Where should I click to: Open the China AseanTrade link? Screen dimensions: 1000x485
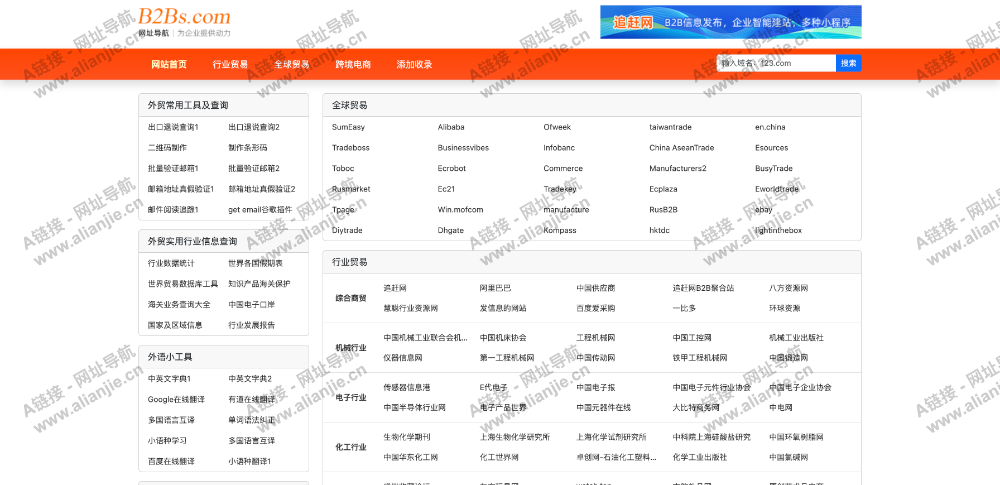pyautogui.click(x=682, y=147)
